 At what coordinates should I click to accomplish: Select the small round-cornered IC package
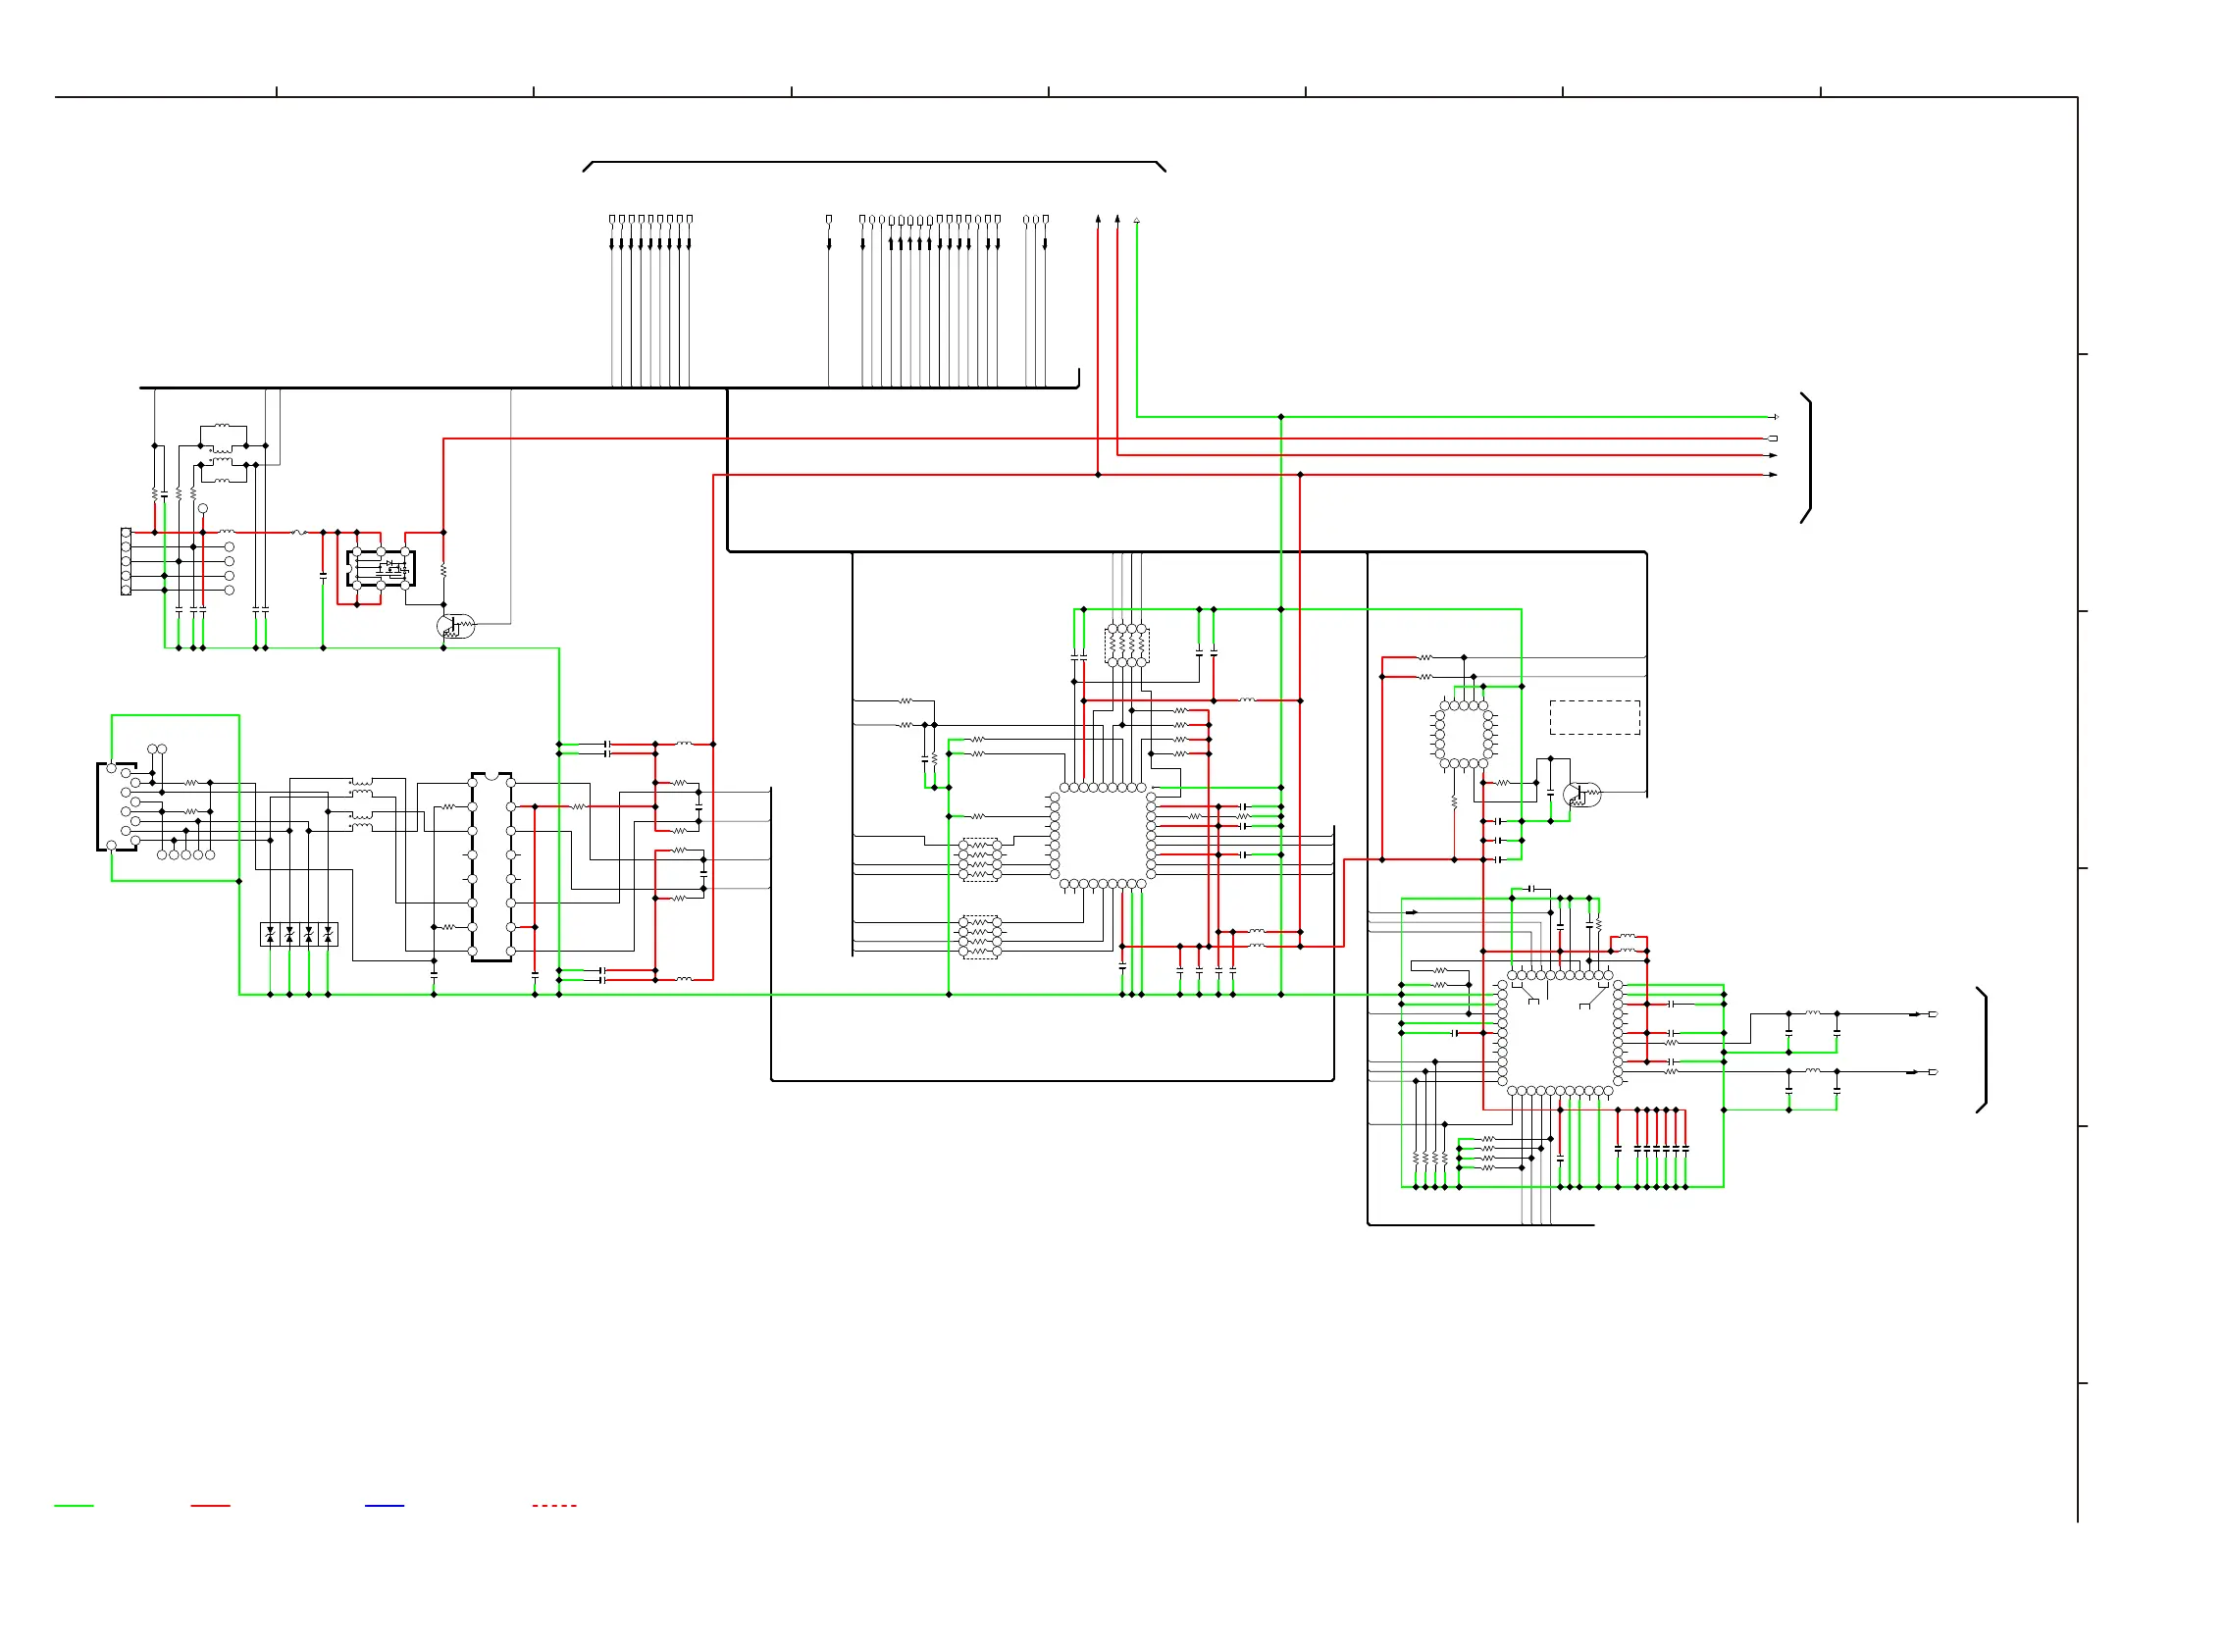click(x=1463, y=735)
